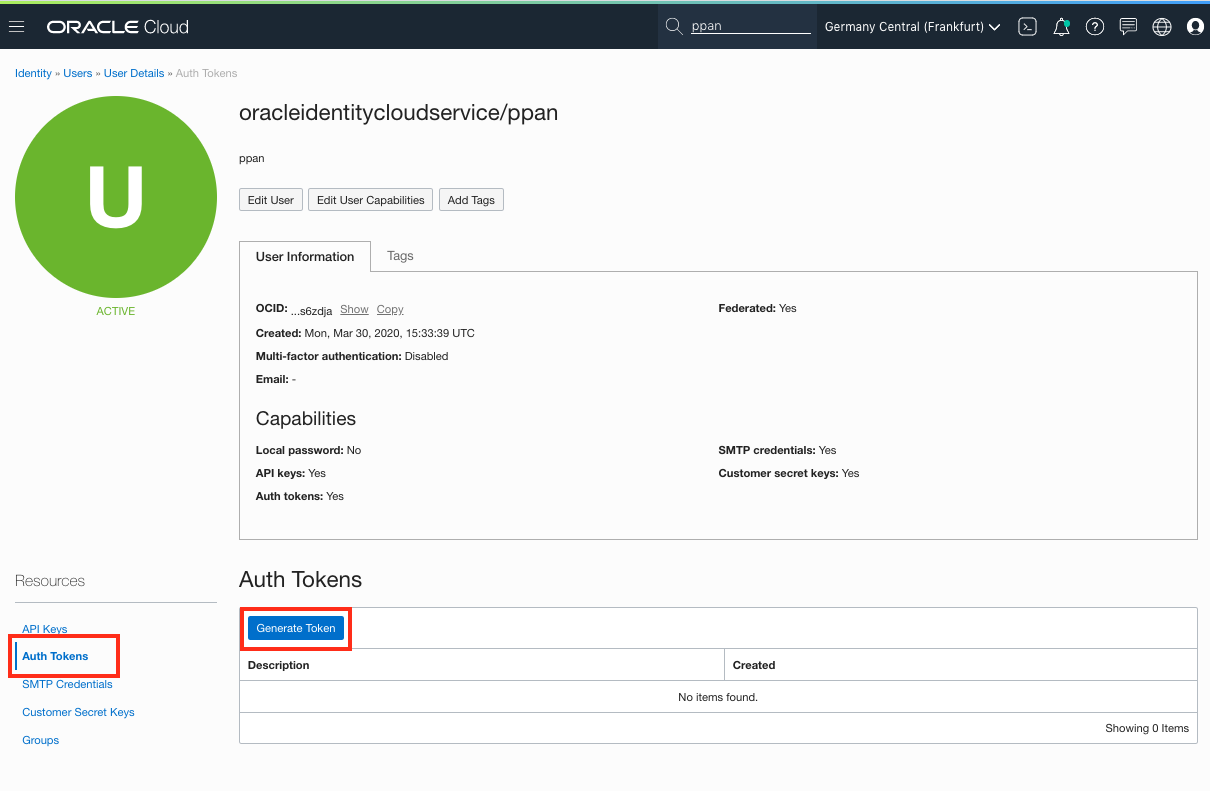Go to Users breadcrumb link

point(78,73)
